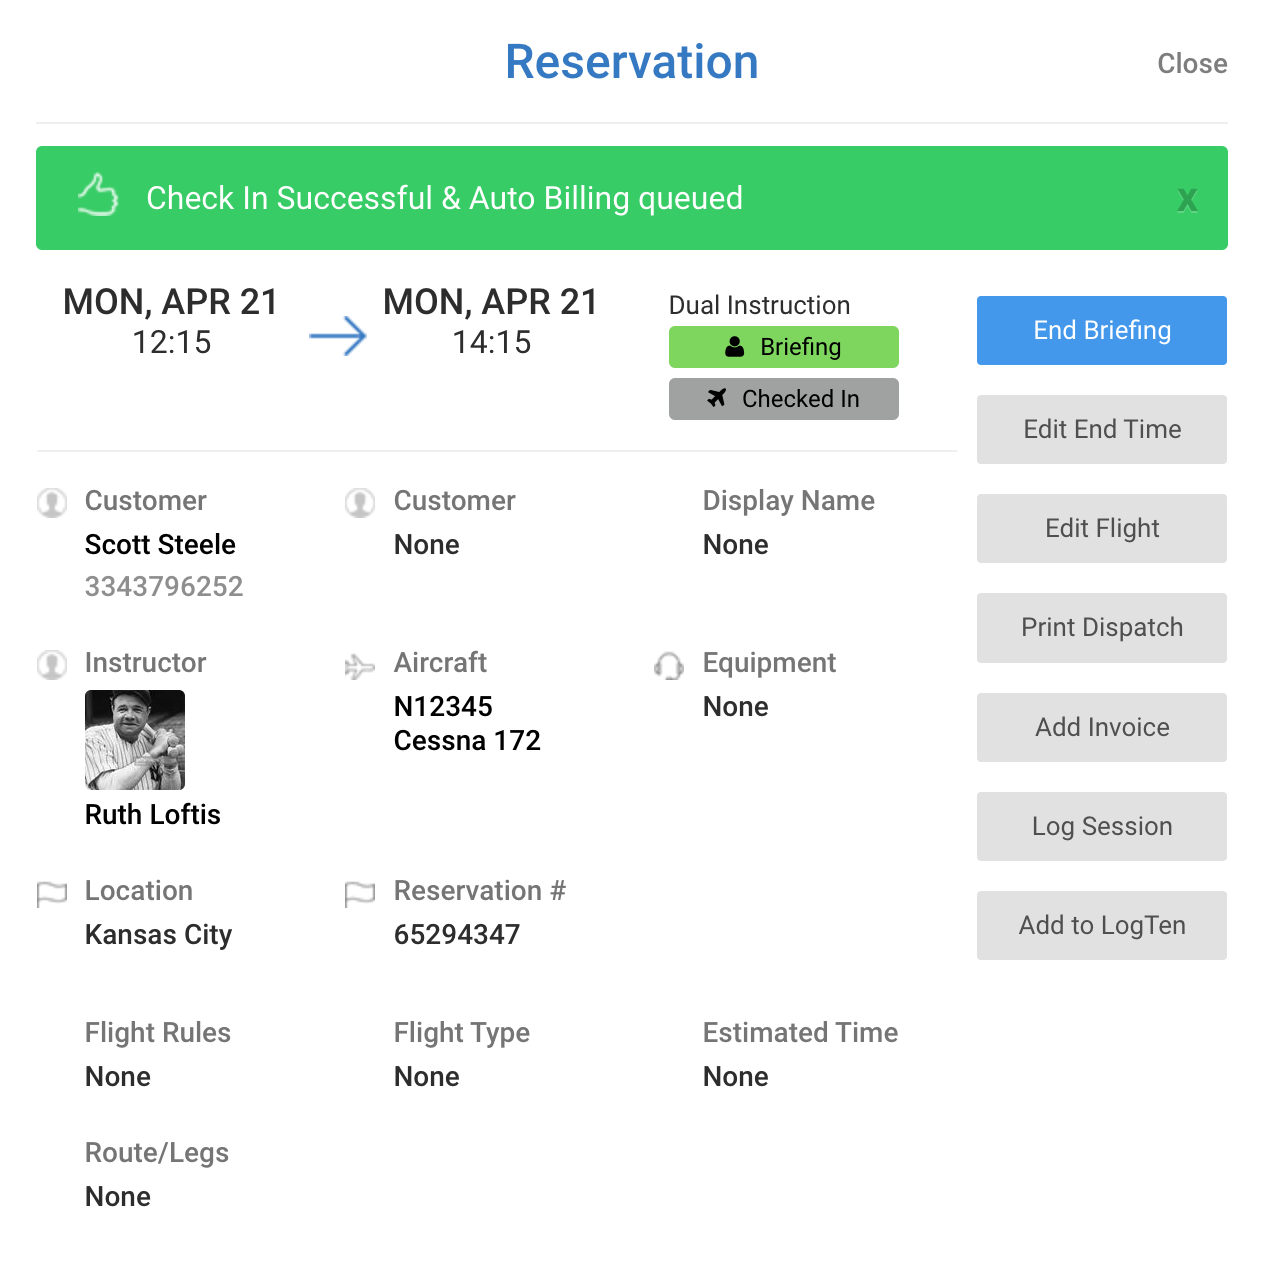
Task: Open Edit End Time
Action: pyautogui.click(x=1101, y=429)
